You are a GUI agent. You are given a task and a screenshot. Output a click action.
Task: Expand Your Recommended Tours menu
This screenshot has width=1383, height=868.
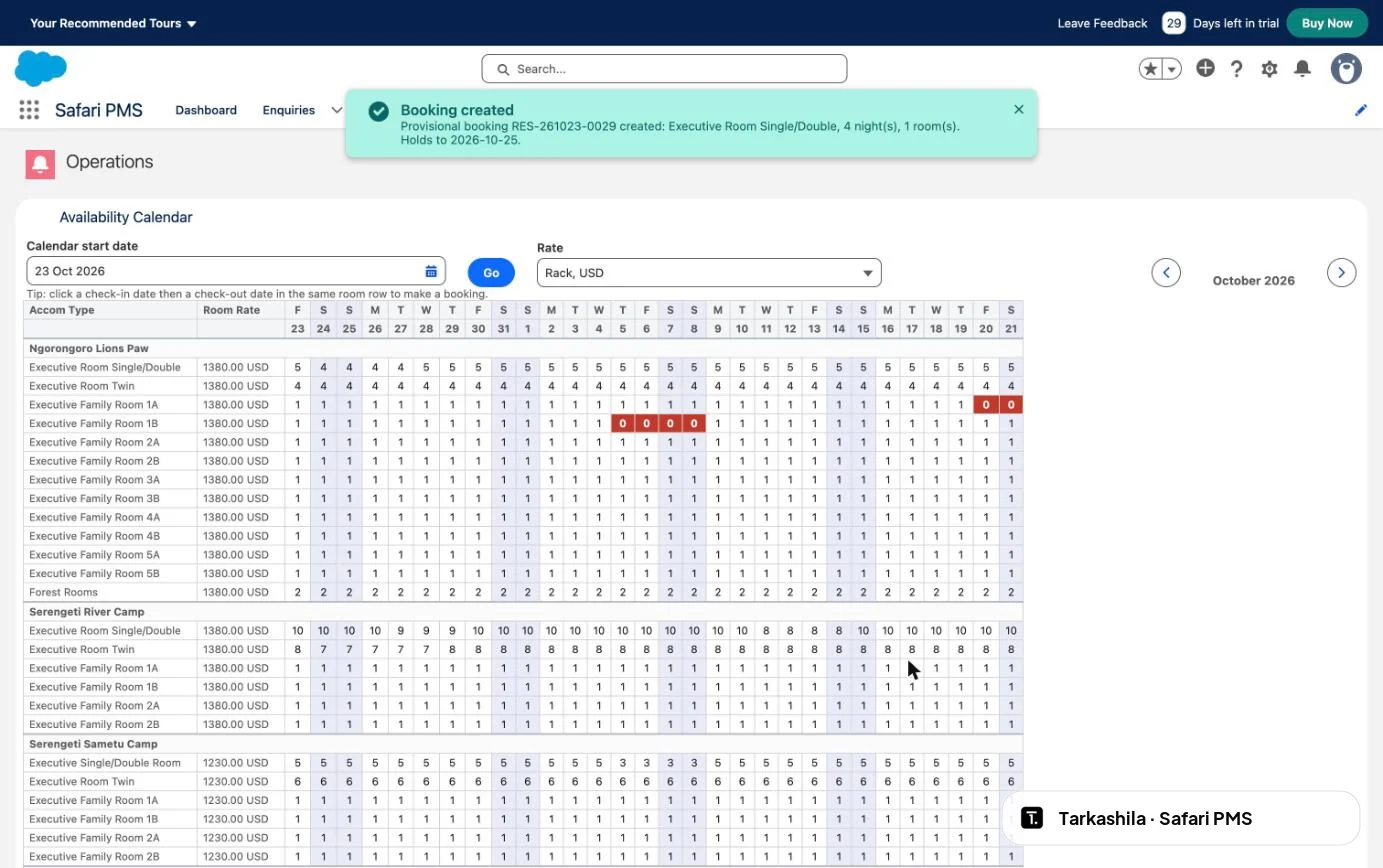coord(114,23)
